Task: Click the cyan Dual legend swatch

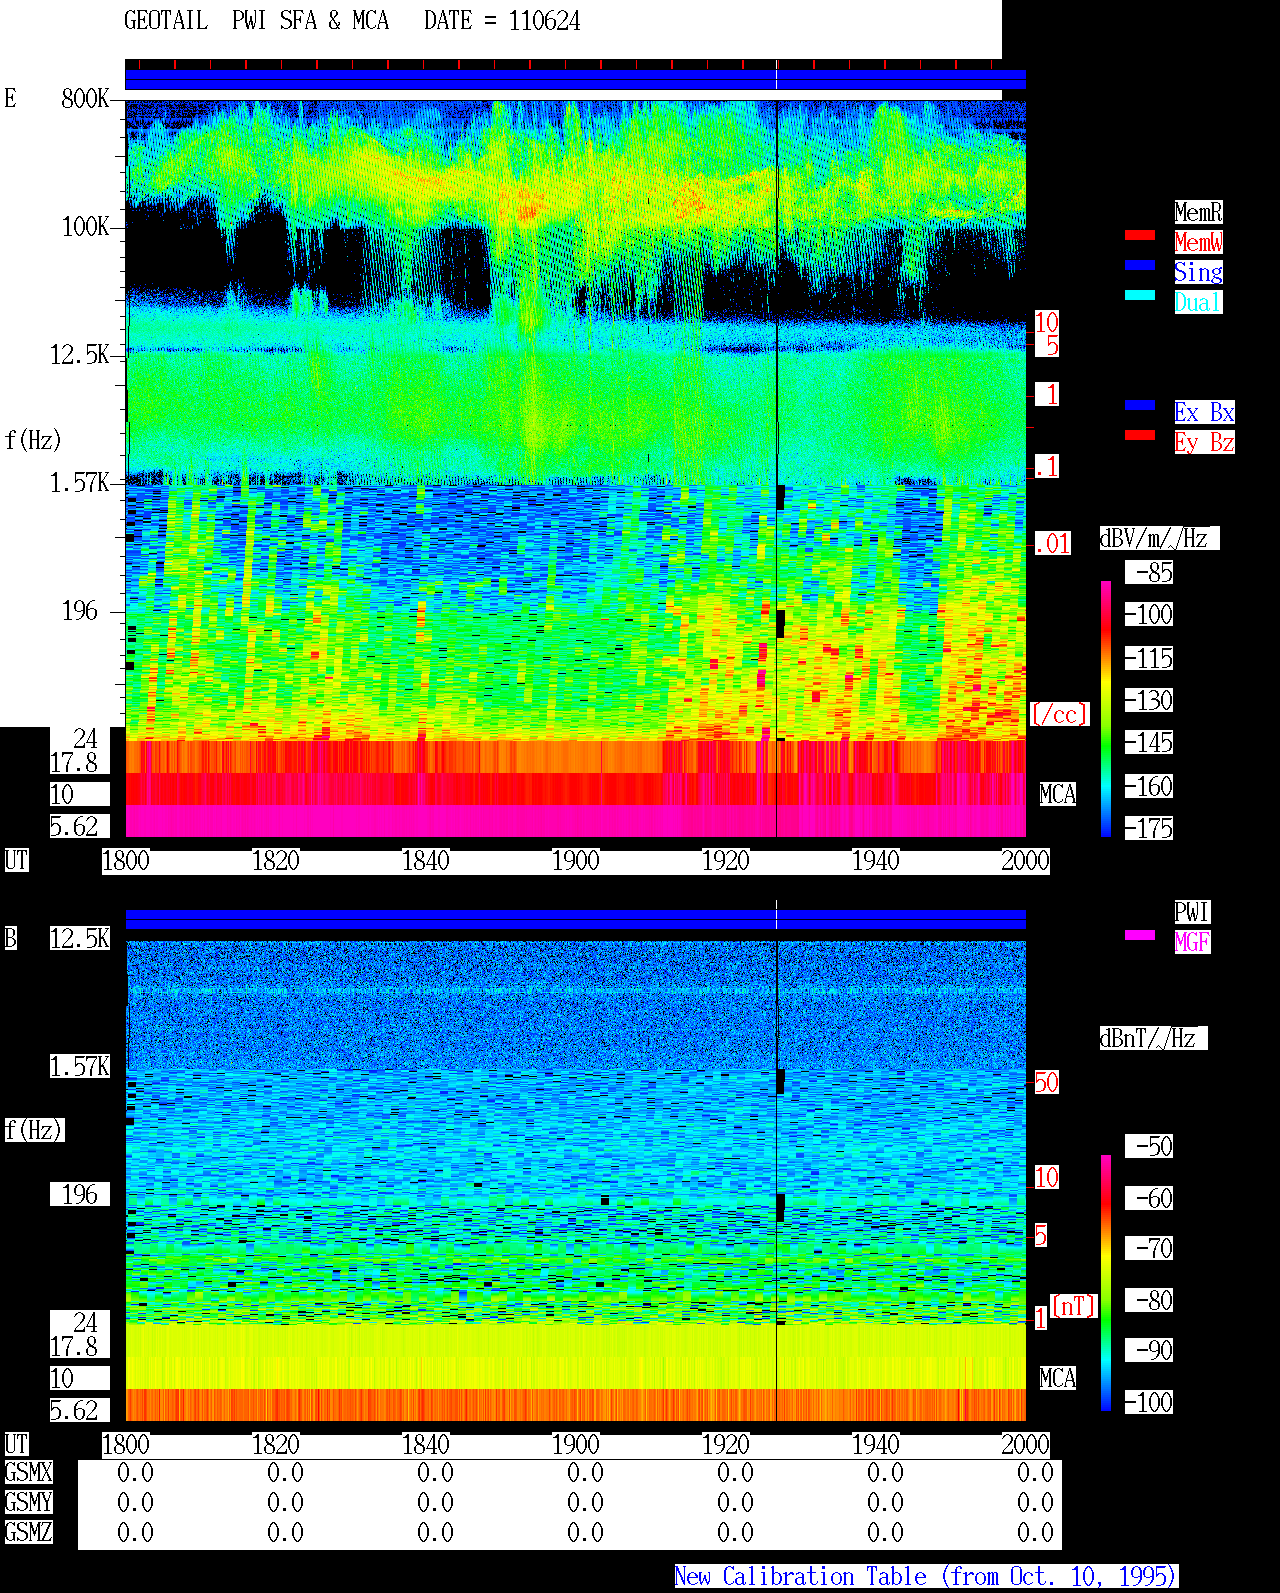Action: point(1140,295)
